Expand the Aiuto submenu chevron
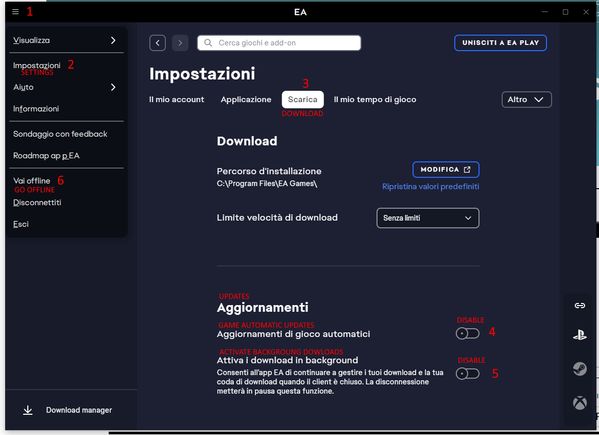The image size is (599, 435). (x=113, y=87)
